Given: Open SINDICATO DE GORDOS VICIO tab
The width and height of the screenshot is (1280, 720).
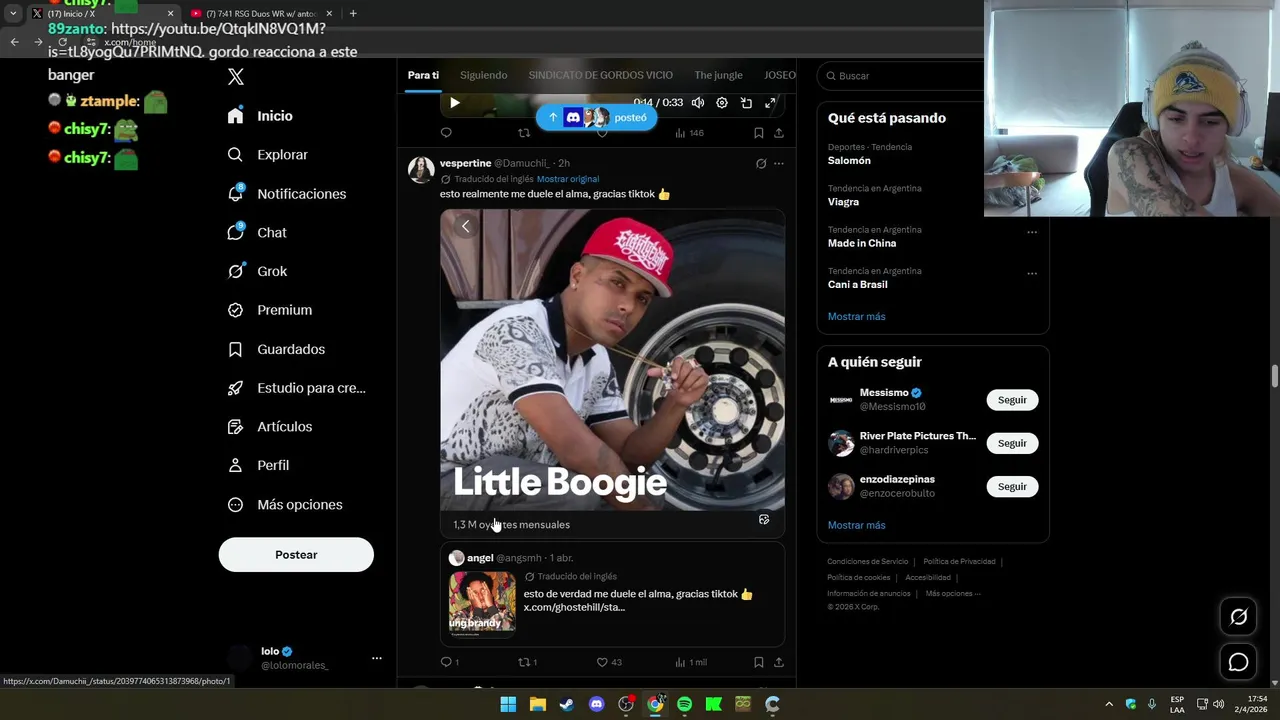Looking at the screenshot, I should click(600, 75).
